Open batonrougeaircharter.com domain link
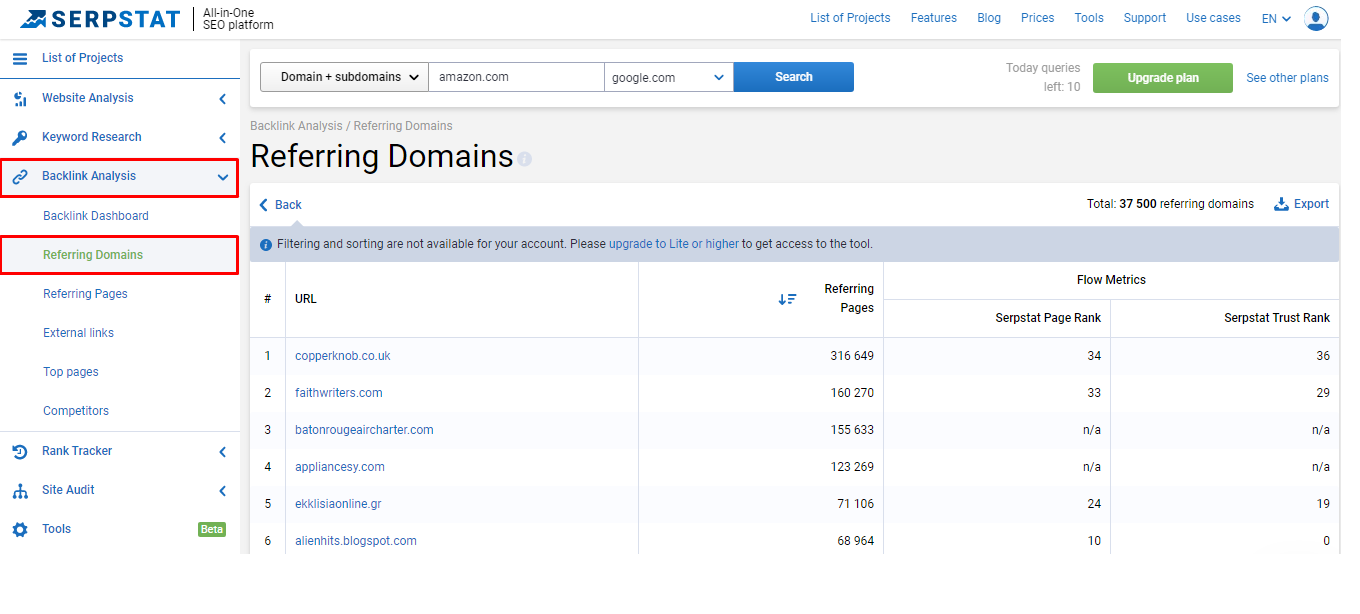1360x614 pixels. point(364,430)
